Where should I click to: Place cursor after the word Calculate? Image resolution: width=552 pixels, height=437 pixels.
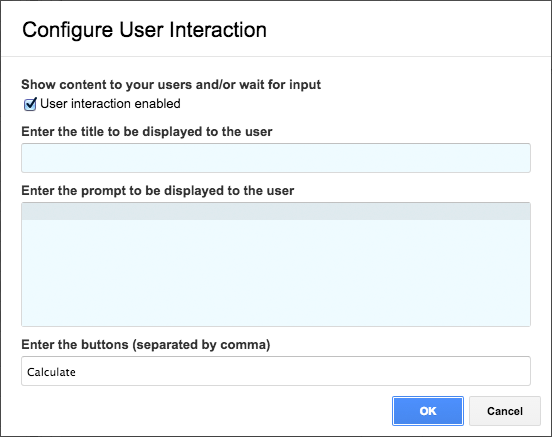tap(76, 372)
